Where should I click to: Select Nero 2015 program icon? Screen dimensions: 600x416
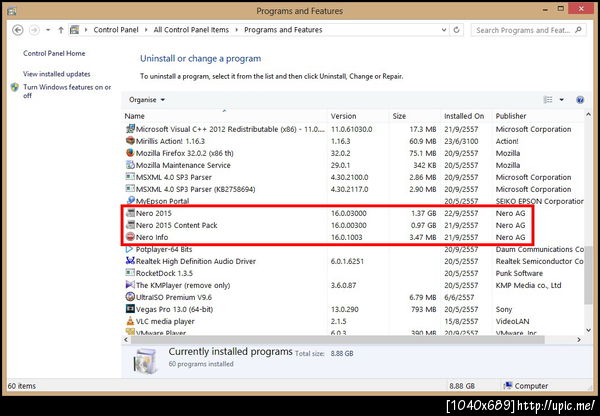pyautogui.click(x=130, y=213)
